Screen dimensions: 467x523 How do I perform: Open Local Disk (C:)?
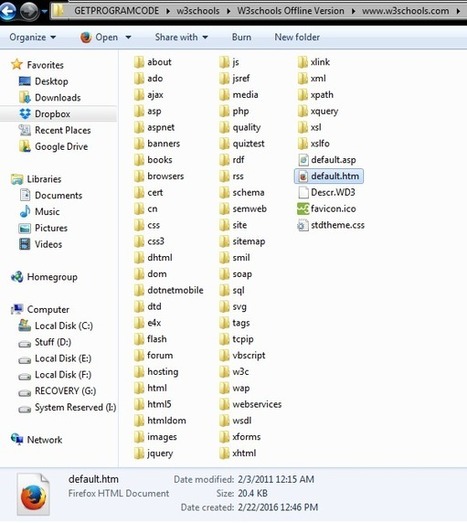(56, 326)
